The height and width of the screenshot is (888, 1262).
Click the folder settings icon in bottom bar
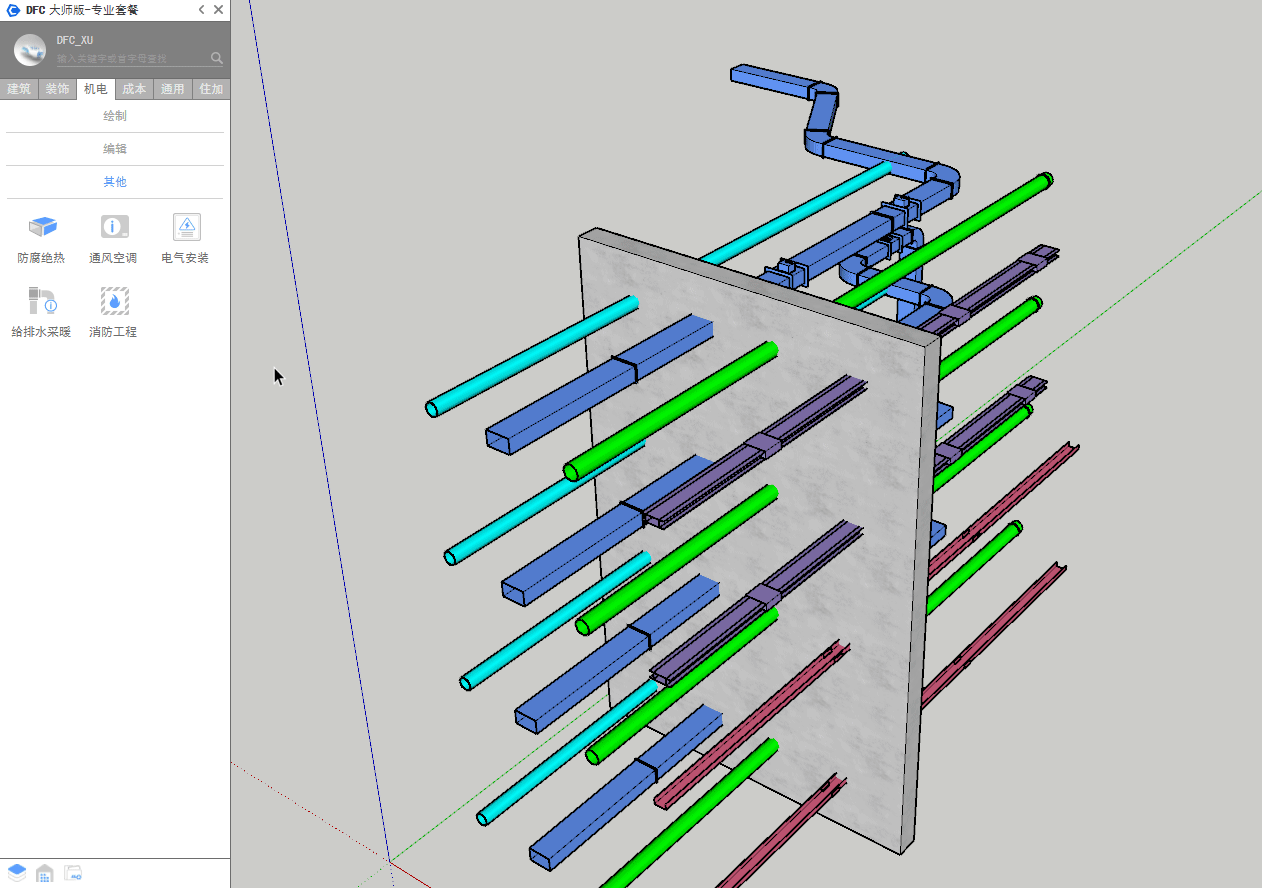tap(73, 873)
